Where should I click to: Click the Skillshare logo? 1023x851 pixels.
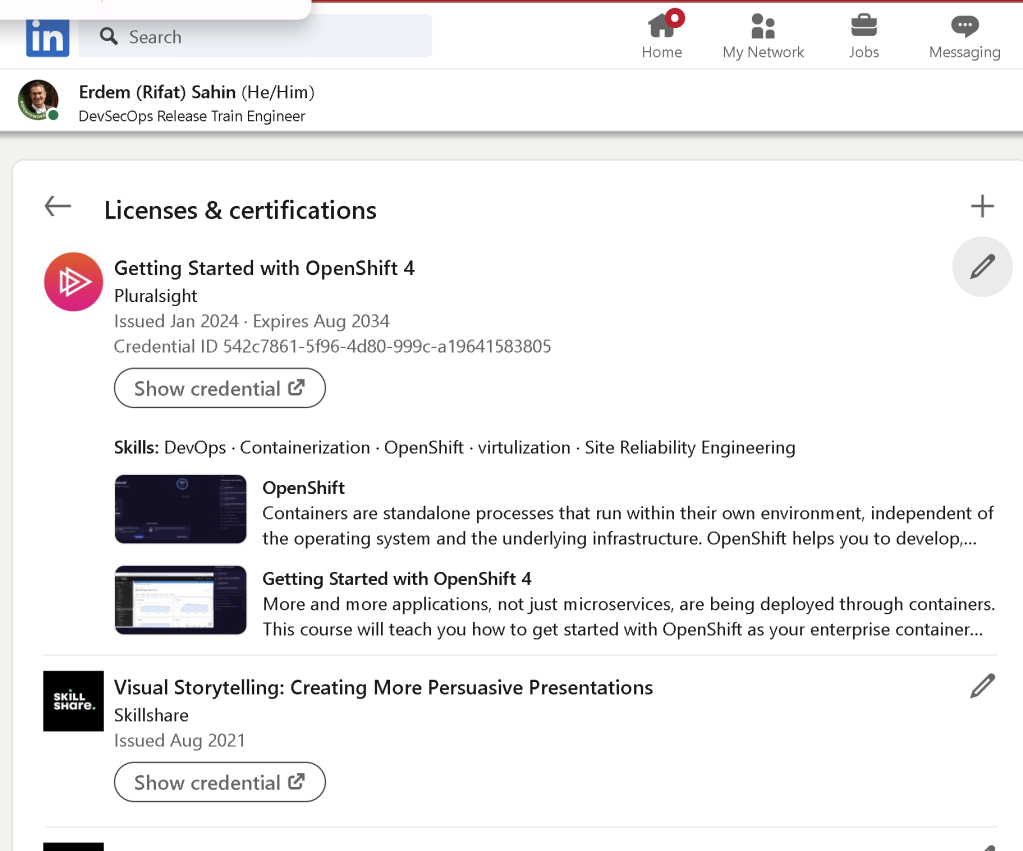[73, 701]
